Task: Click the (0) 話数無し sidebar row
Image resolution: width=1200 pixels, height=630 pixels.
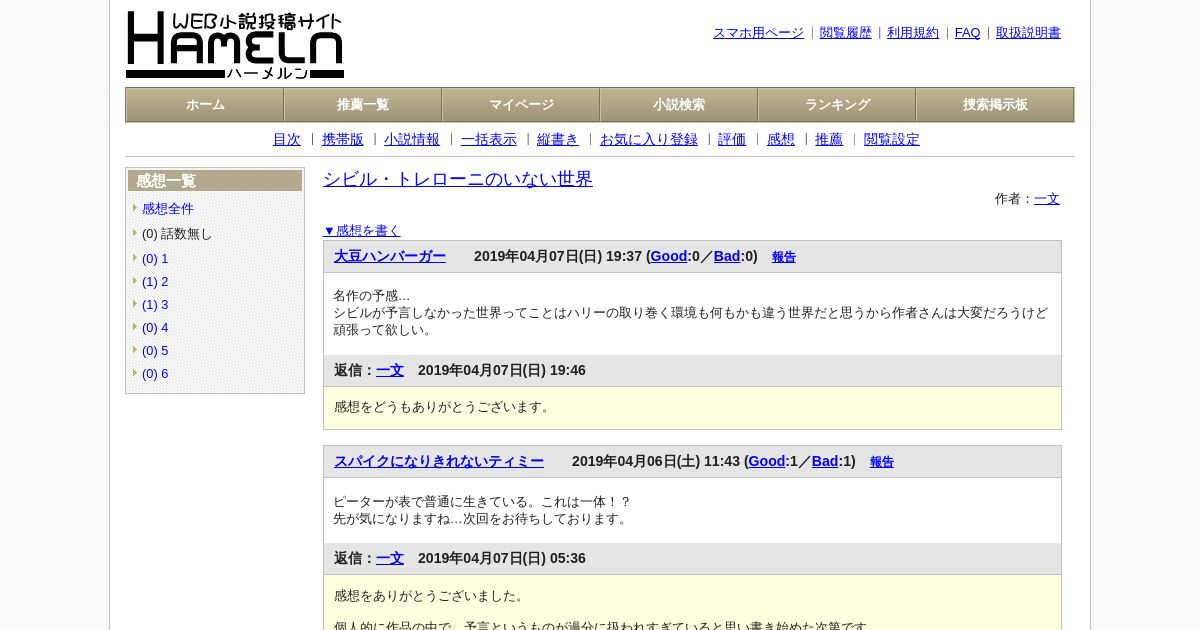Action: [177, 234]
